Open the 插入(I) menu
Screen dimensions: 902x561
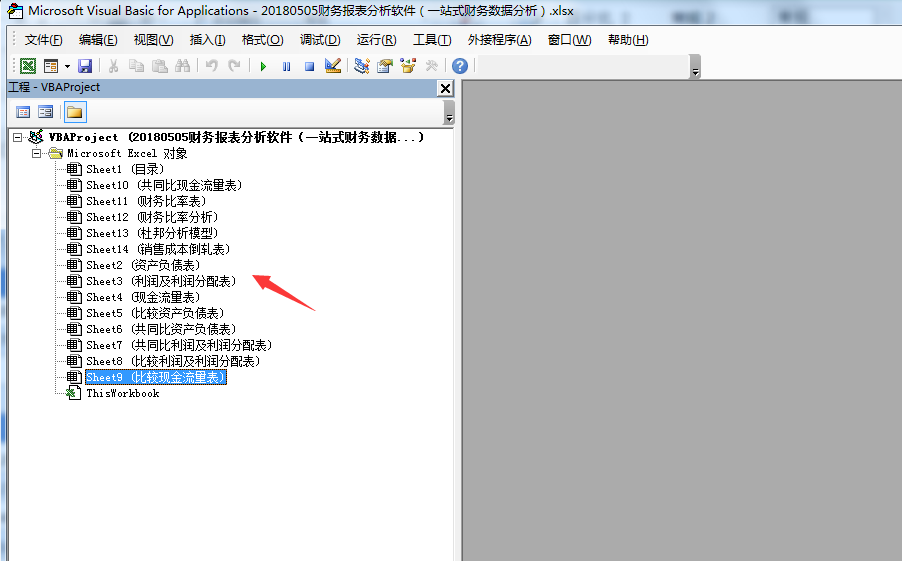tap(207, 40)
